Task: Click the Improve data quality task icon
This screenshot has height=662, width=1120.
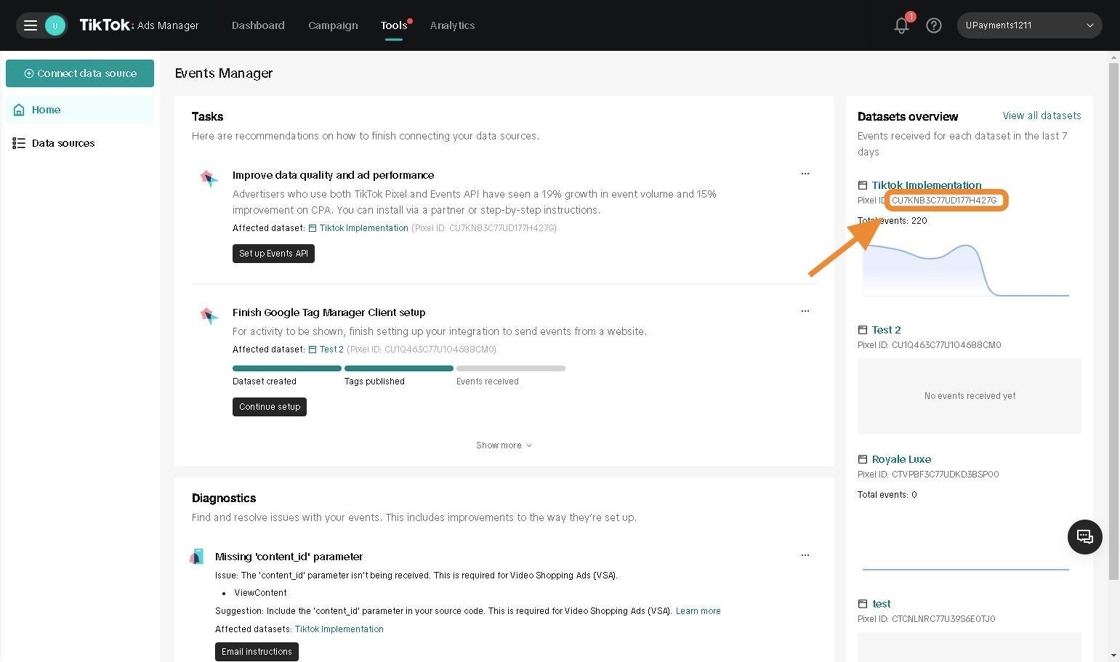Action: 209,178
